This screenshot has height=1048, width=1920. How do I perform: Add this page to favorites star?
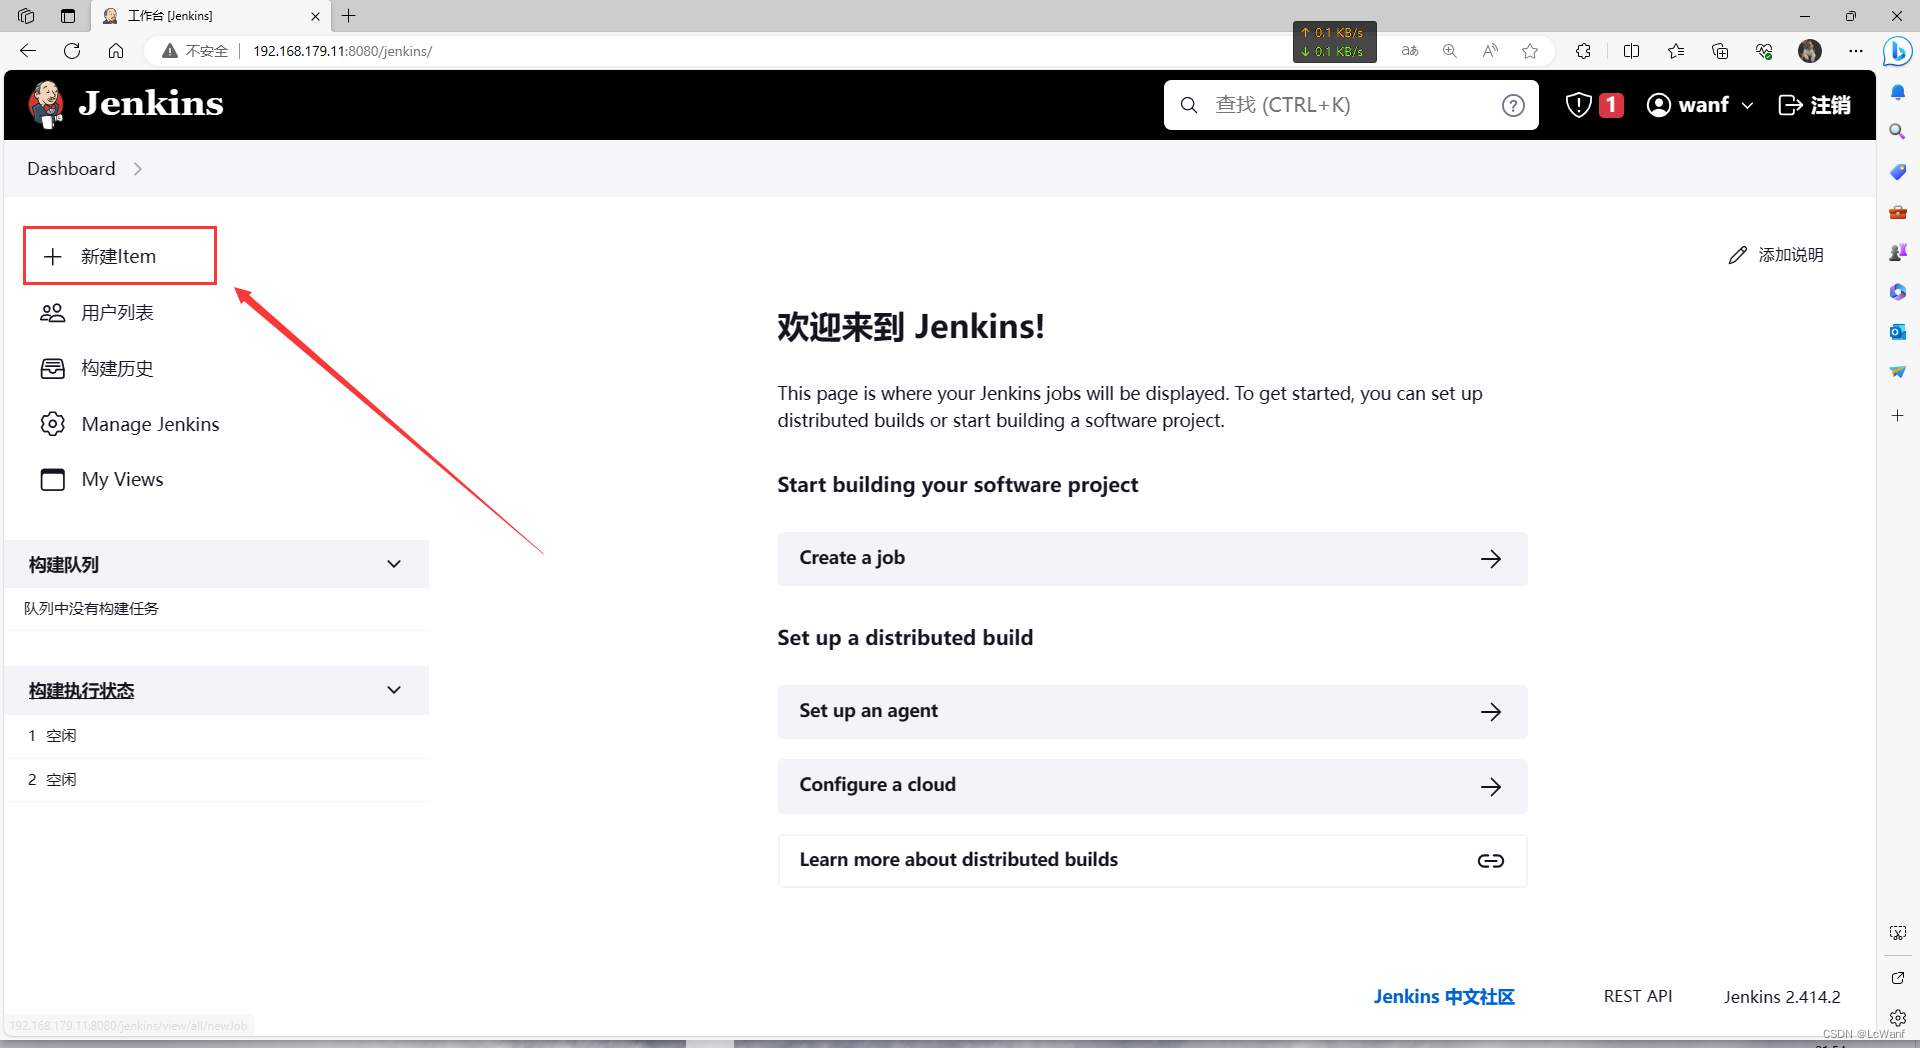pyautogui.click(x=1530, y=51)
